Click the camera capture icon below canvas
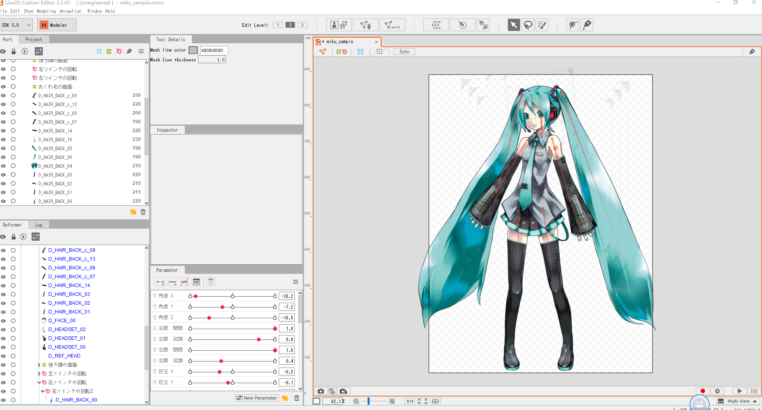 point(321,391)
